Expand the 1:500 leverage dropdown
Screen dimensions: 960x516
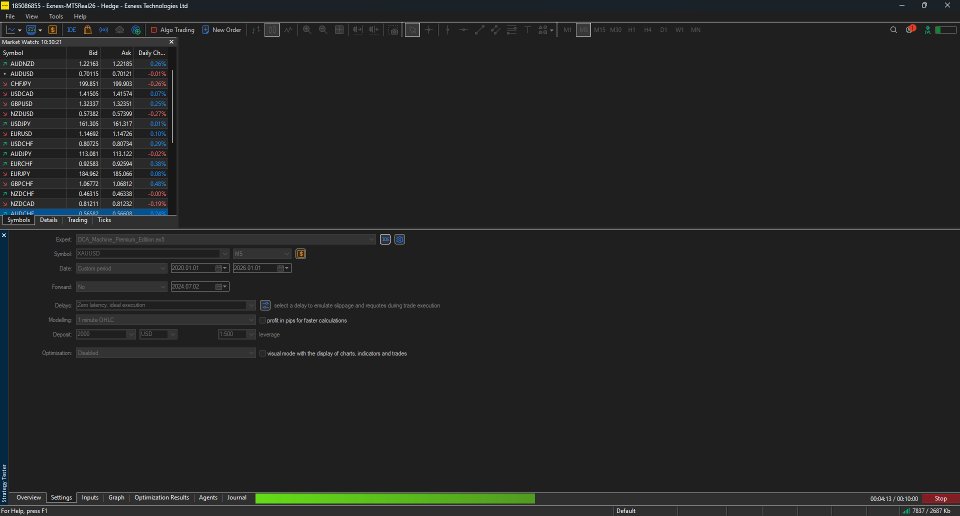point(251,334)
